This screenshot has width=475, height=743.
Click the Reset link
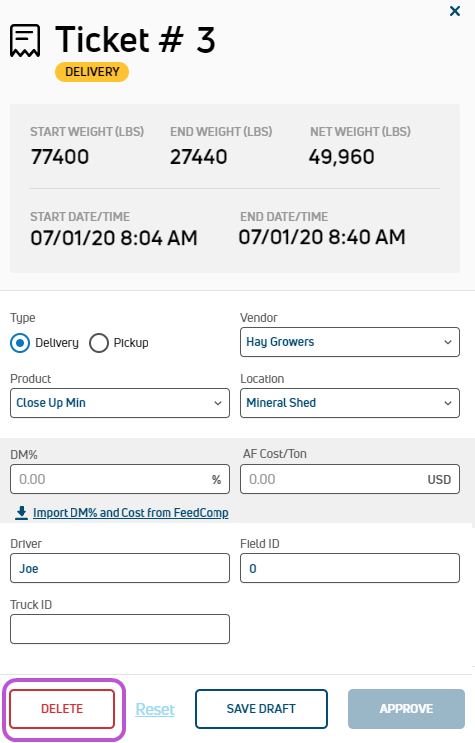155,709
